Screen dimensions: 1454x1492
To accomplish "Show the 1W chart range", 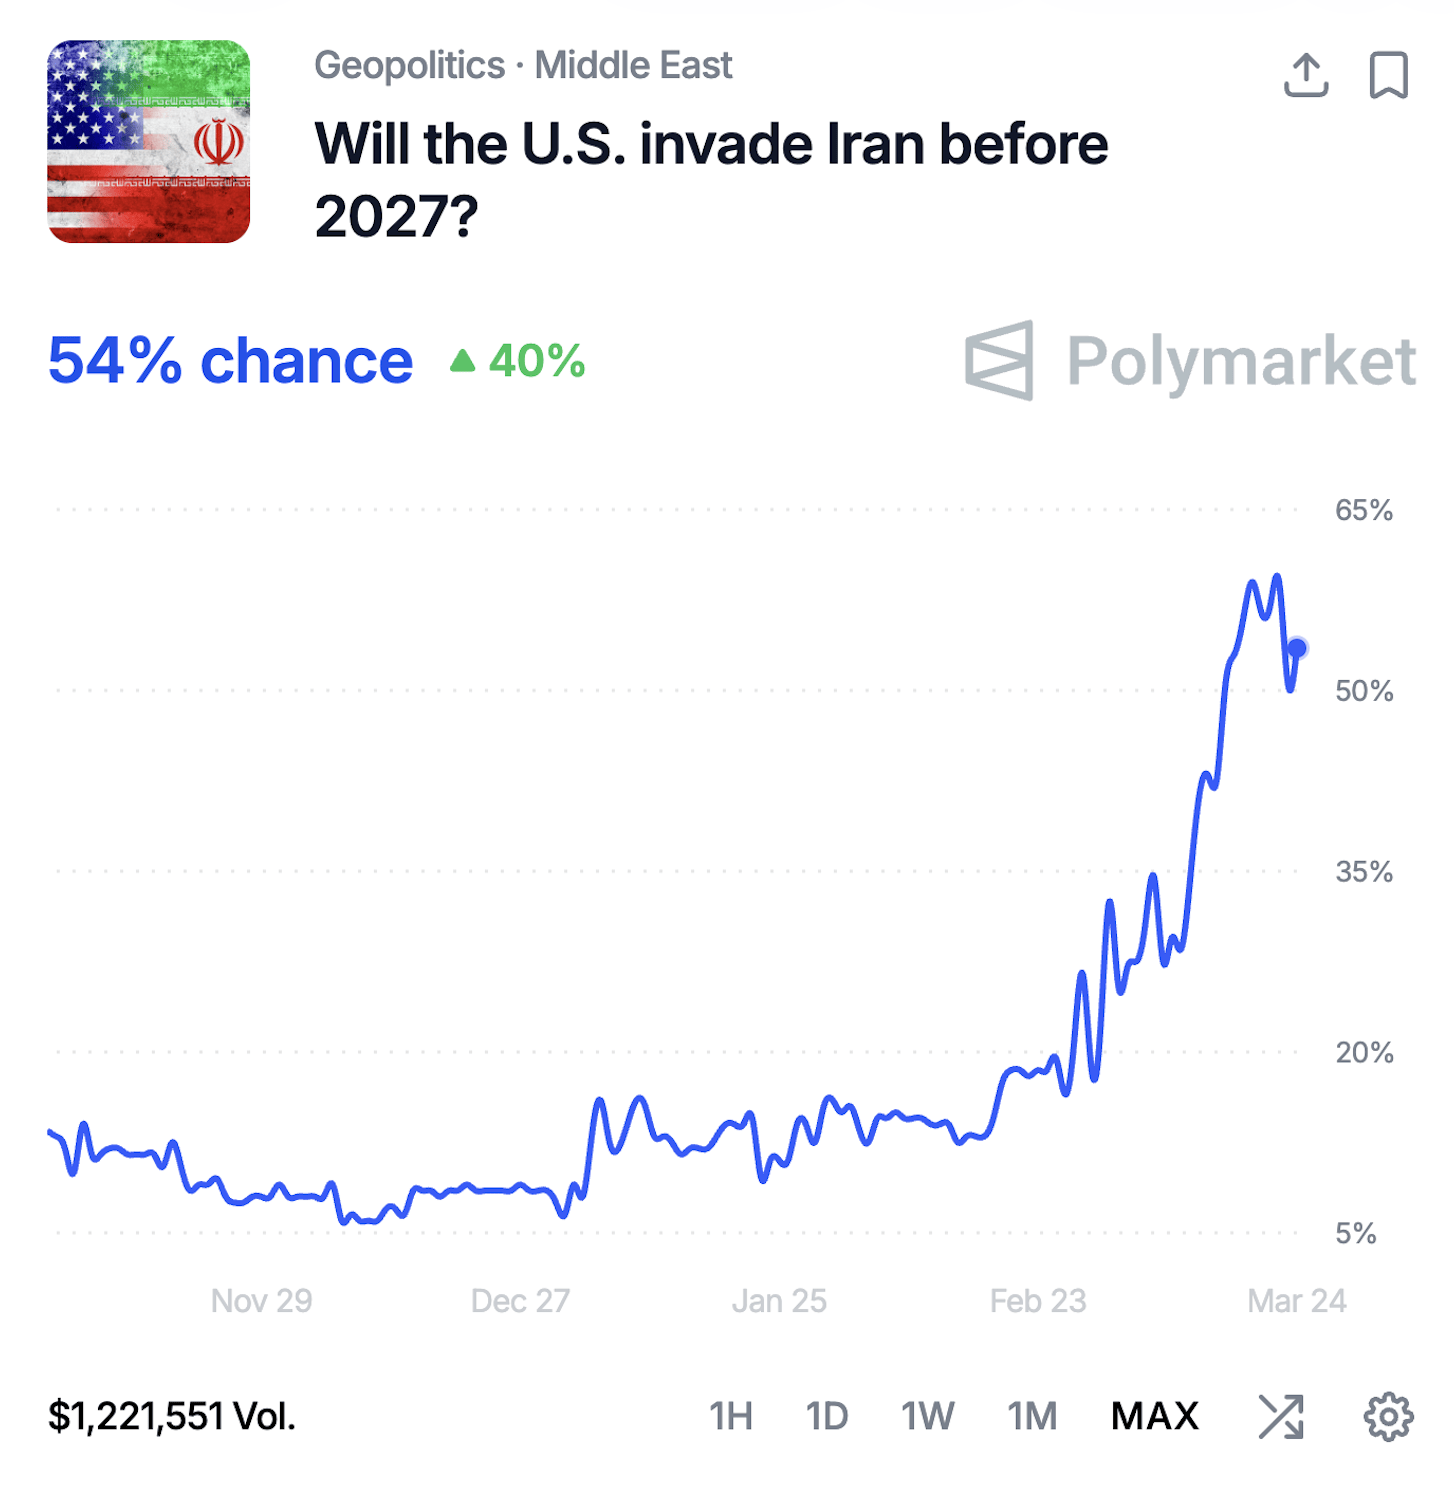I will (x=927, y=1416).
